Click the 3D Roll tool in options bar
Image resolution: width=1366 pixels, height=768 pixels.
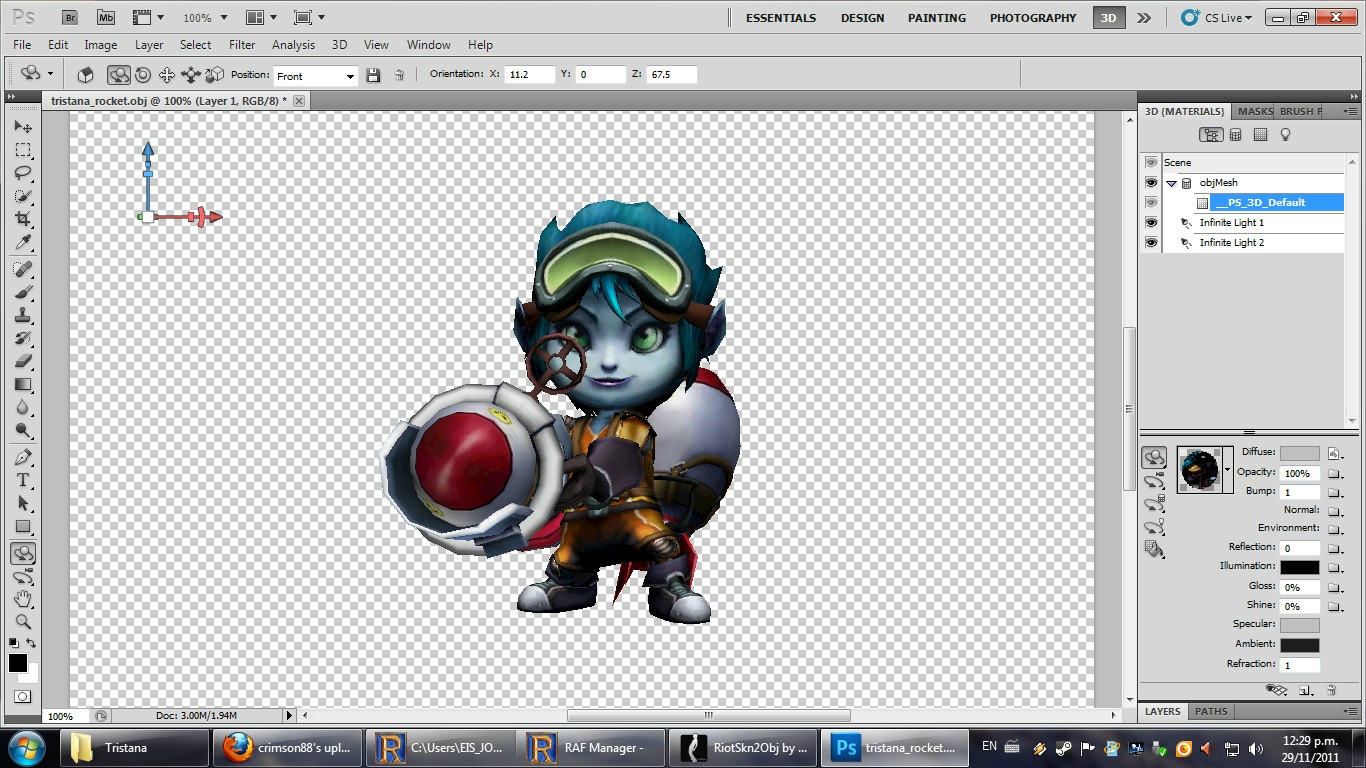(143, 75)
